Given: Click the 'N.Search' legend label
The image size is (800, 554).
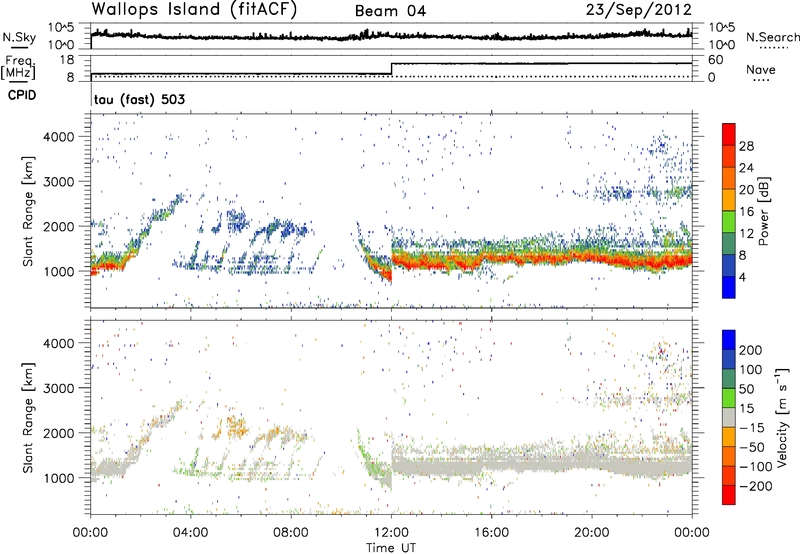Looking at the screenshot, I should tap(772, 37).
